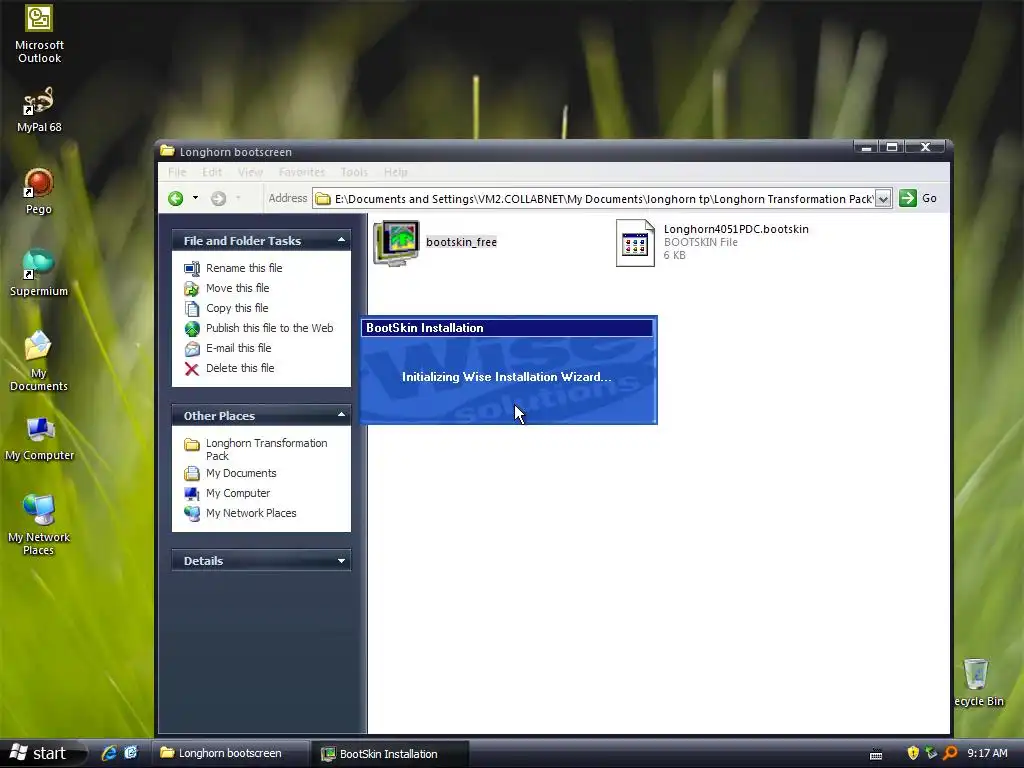Screen dimensions: 1024x768
Task: Go to Longhorn Transformation Pack folder
Action: (x=266, y=449)
